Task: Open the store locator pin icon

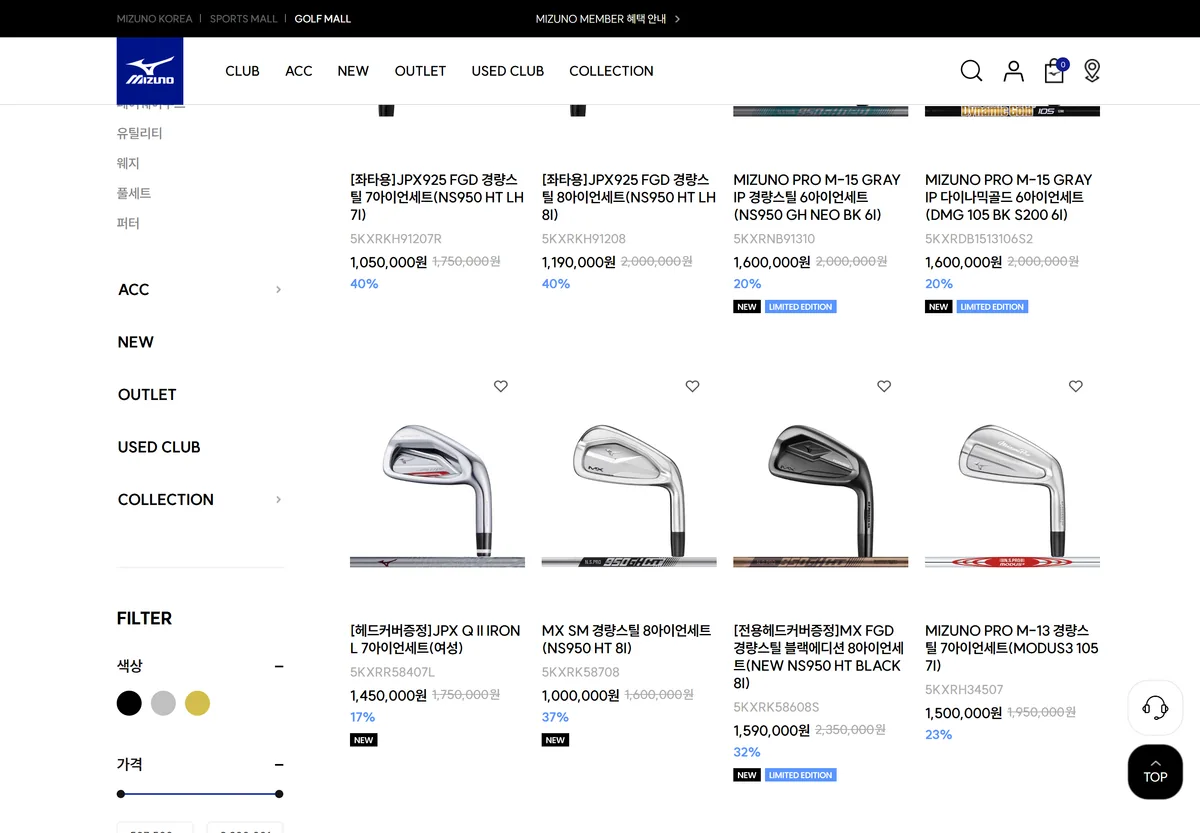Action: point(1092,71)
